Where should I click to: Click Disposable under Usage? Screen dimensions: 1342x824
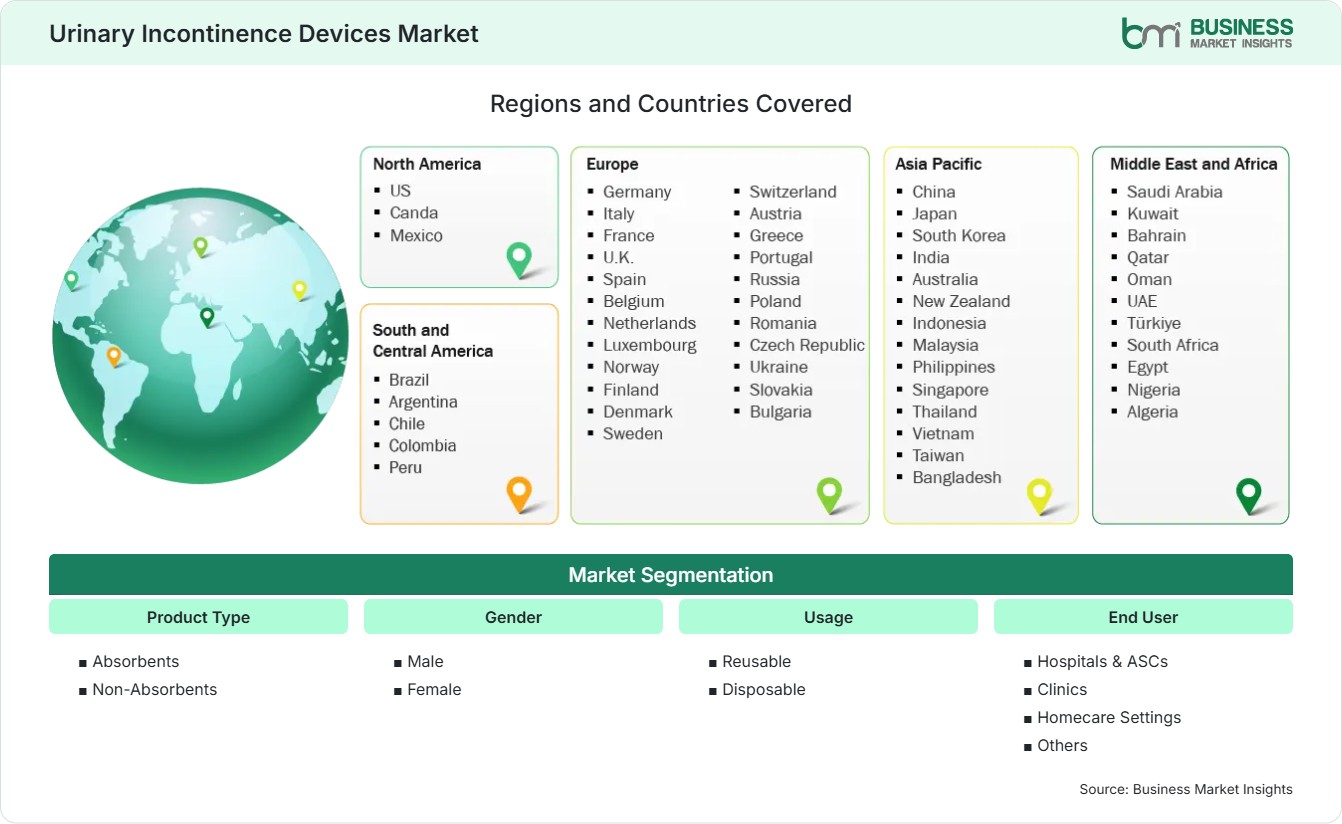tap(764, 689)
